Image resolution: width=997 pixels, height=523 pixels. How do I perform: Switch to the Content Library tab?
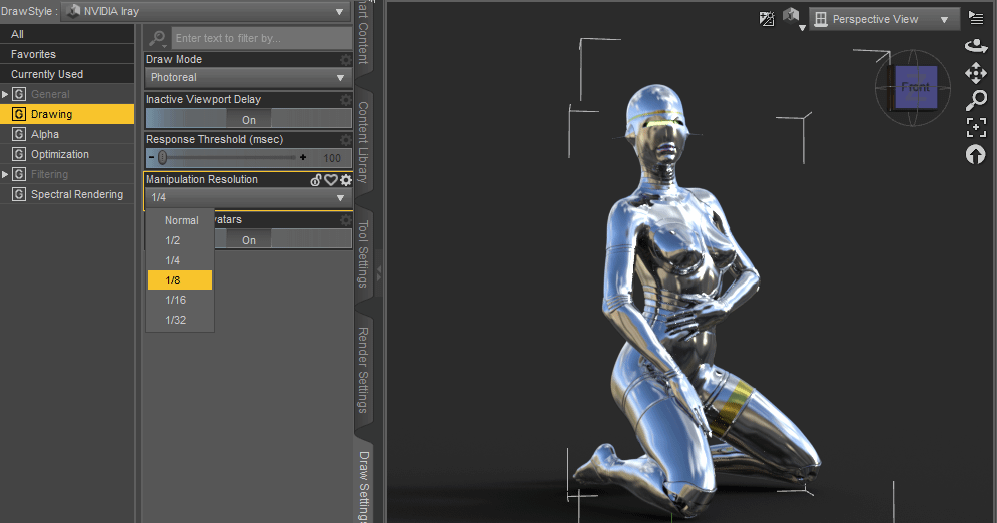click(363, 142)
